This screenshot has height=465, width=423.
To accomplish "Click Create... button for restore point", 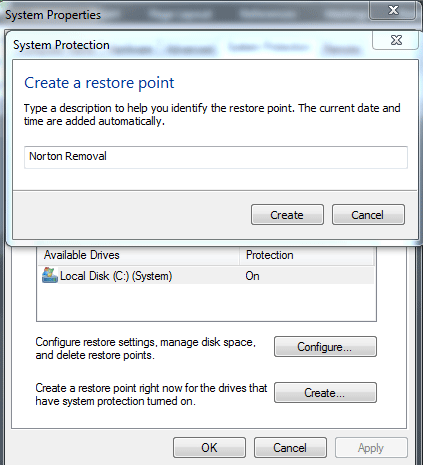I will (x=325, y=393).
